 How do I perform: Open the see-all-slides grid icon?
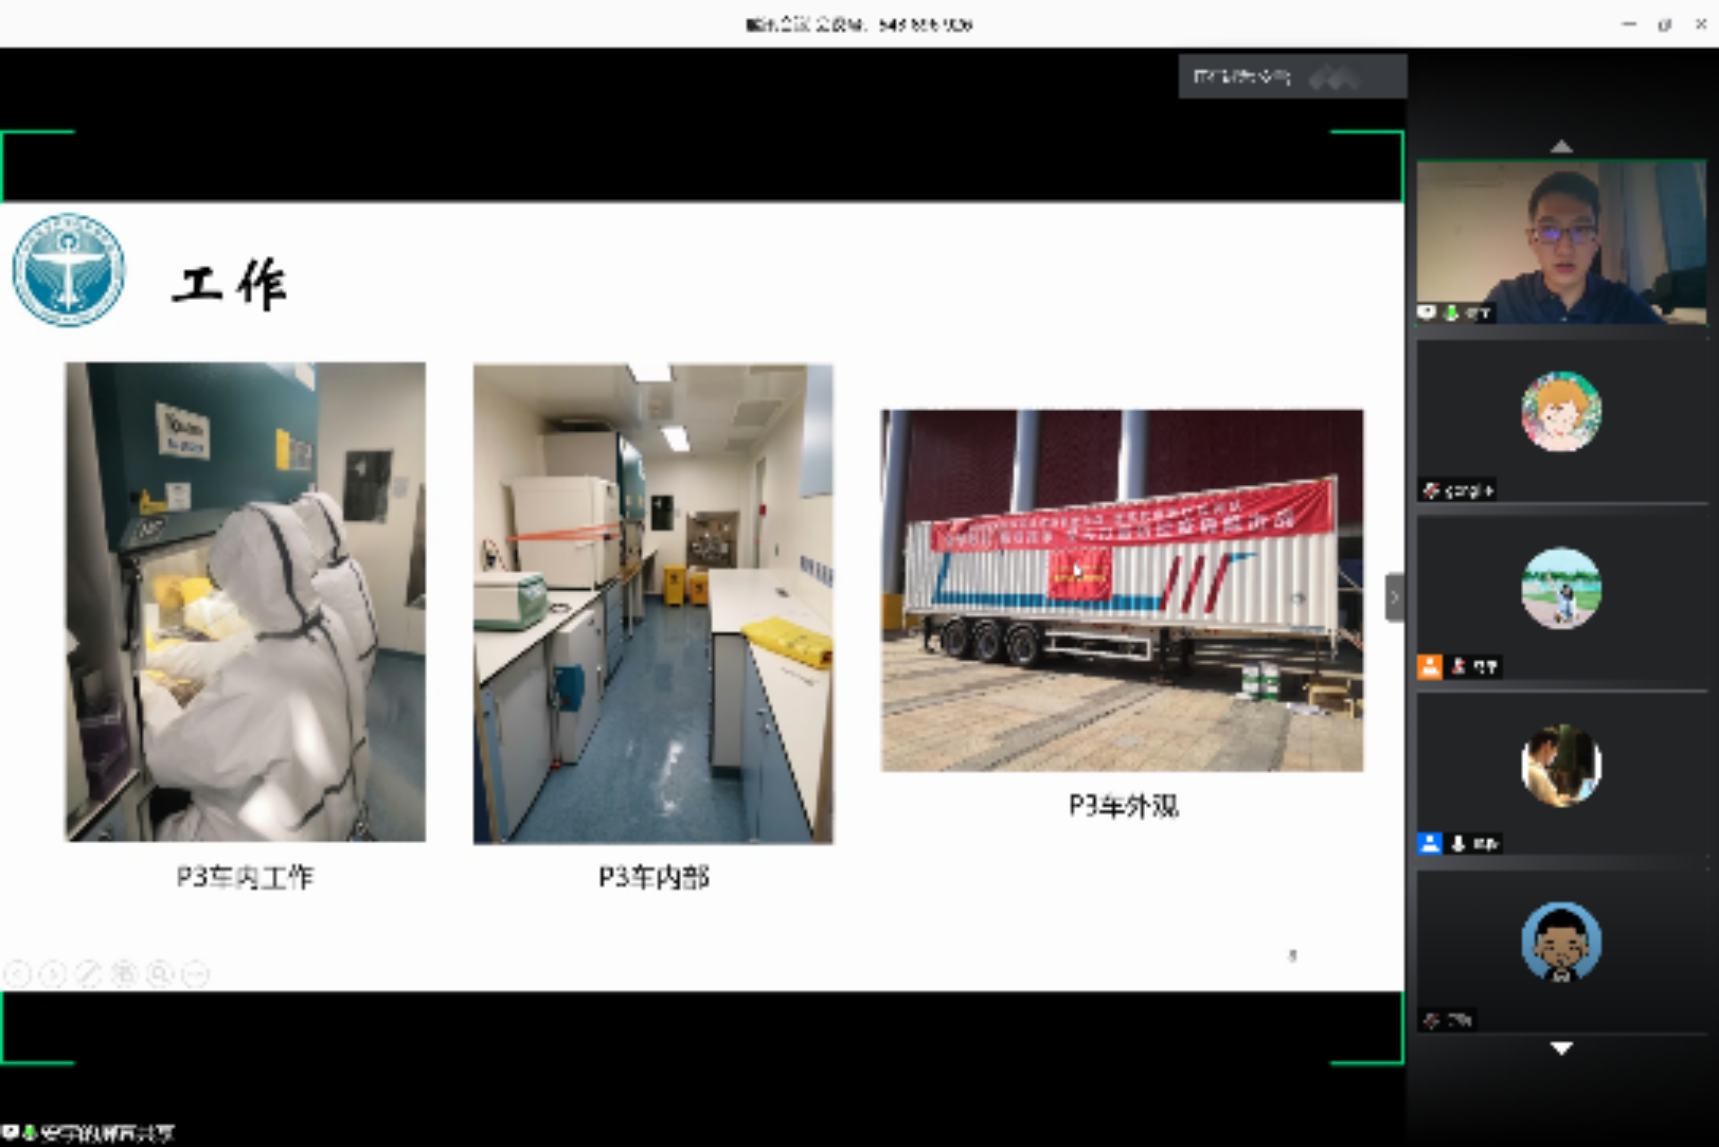(x=124, y=973)
